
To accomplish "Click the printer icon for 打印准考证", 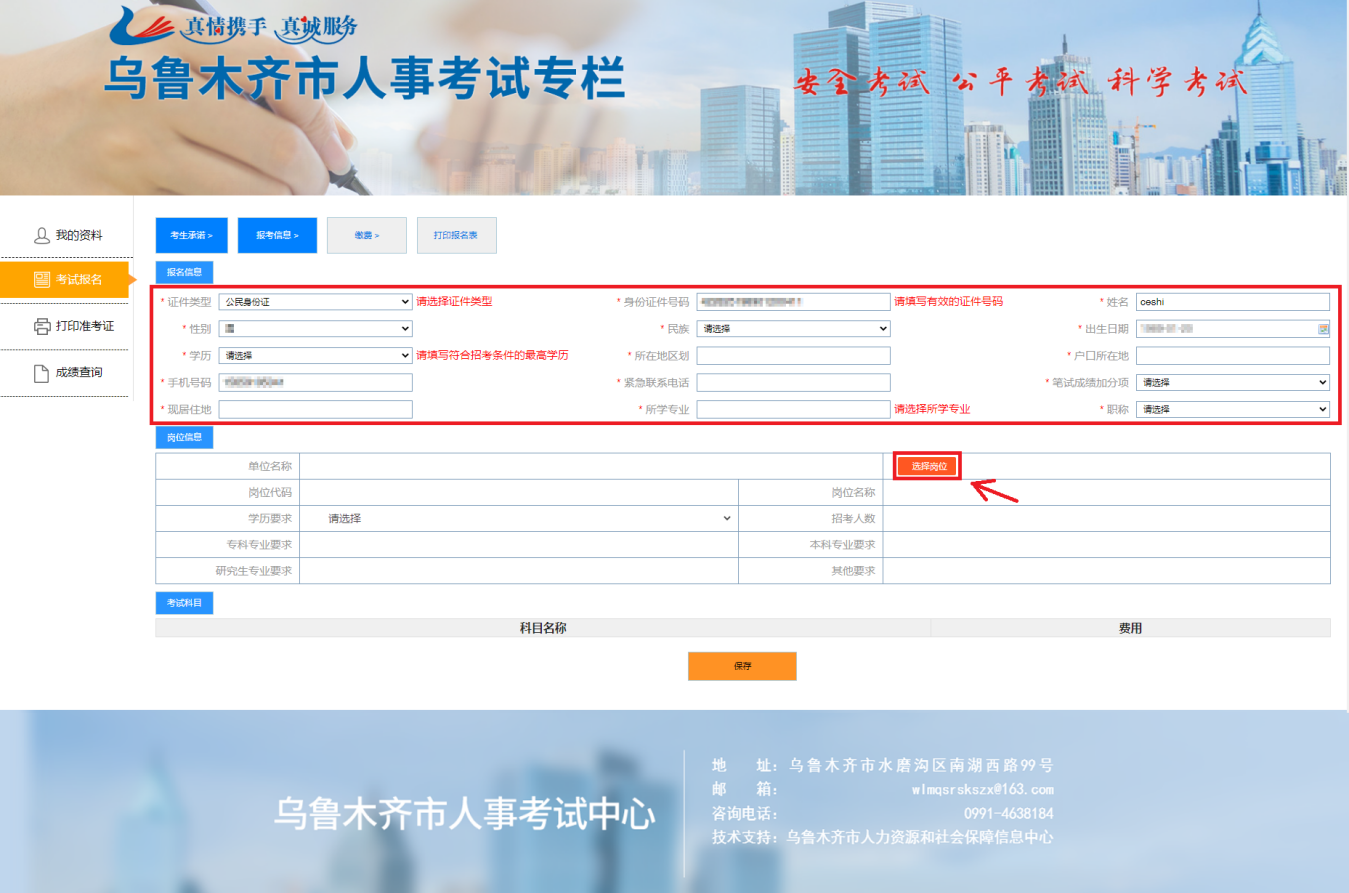I will coord(41,326).
